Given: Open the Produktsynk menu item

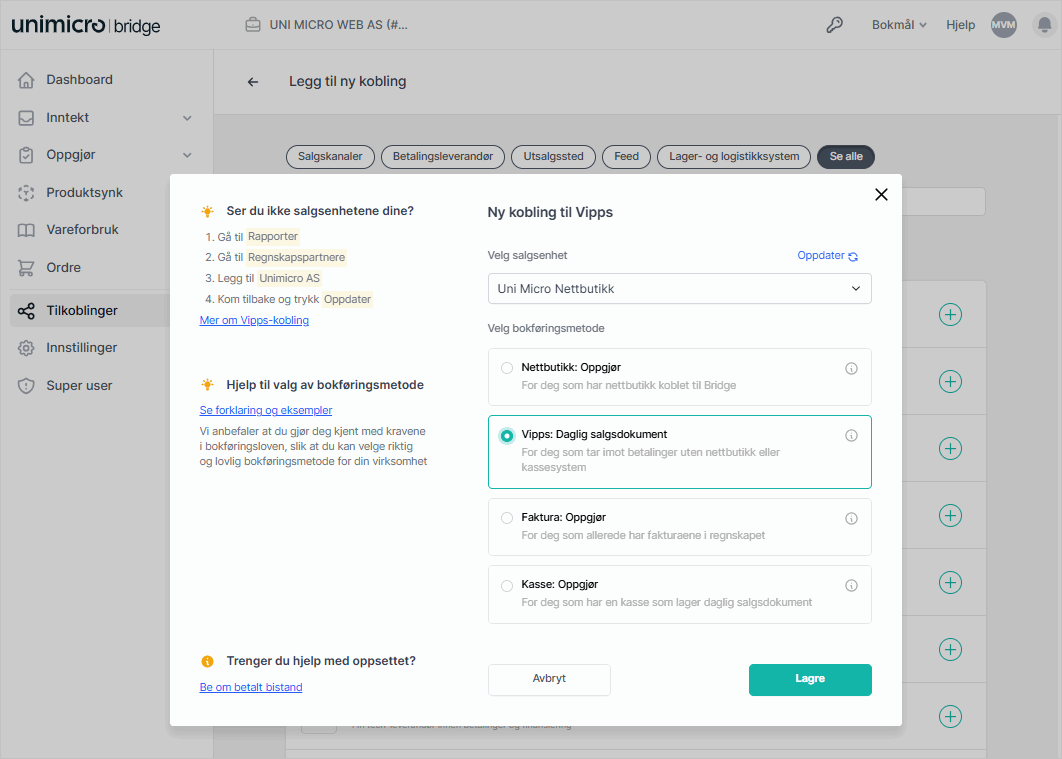Looking at the screenshot, I should (x=85, y=193).
